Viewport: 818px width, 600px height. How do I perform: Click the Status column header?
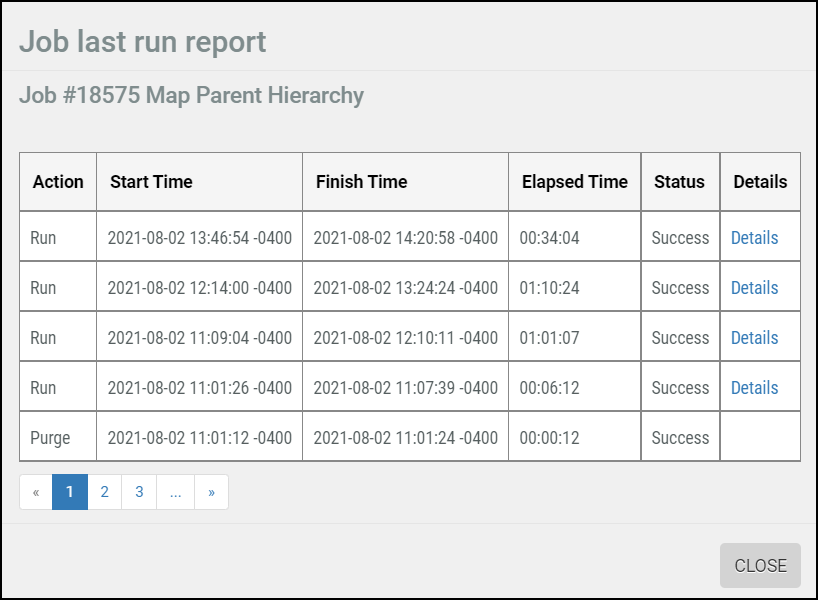(680, 182)
